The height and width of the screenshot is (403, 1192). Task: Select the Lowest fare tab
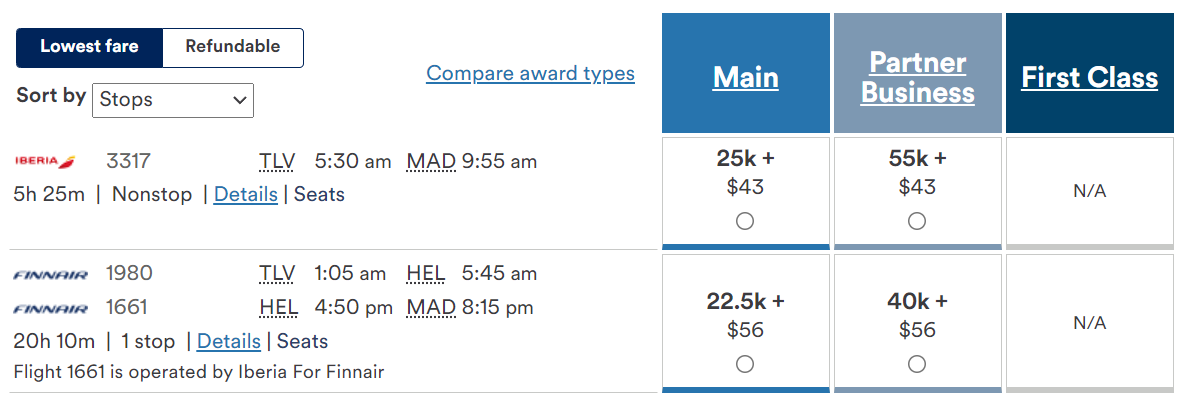[89, 47]
